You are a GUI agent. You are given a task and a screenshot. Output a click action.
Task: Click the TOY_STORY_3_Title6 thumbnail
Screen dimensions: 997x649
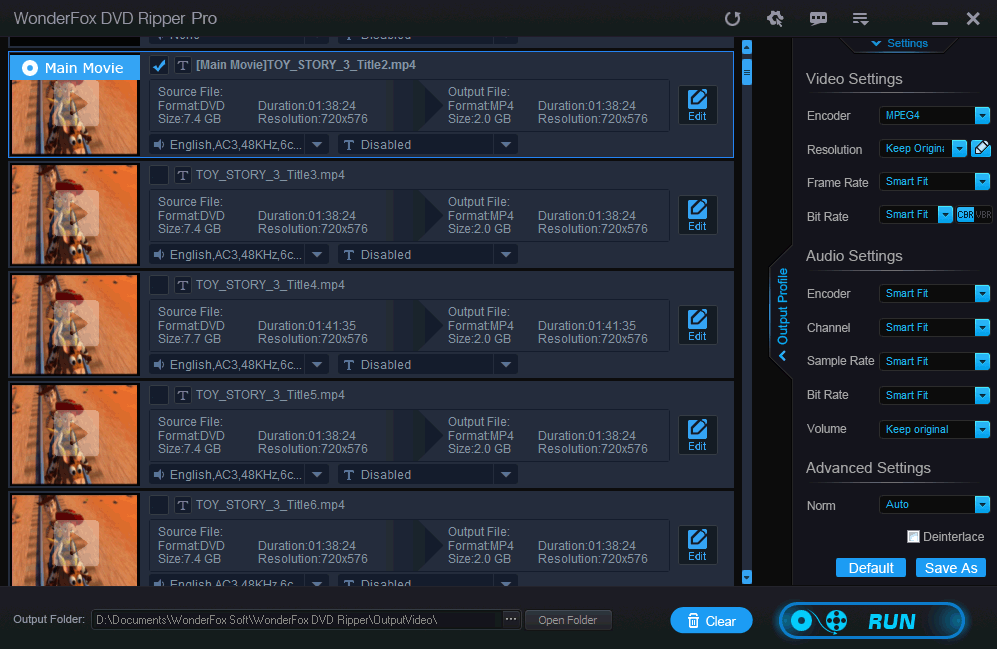click(74, 540)
